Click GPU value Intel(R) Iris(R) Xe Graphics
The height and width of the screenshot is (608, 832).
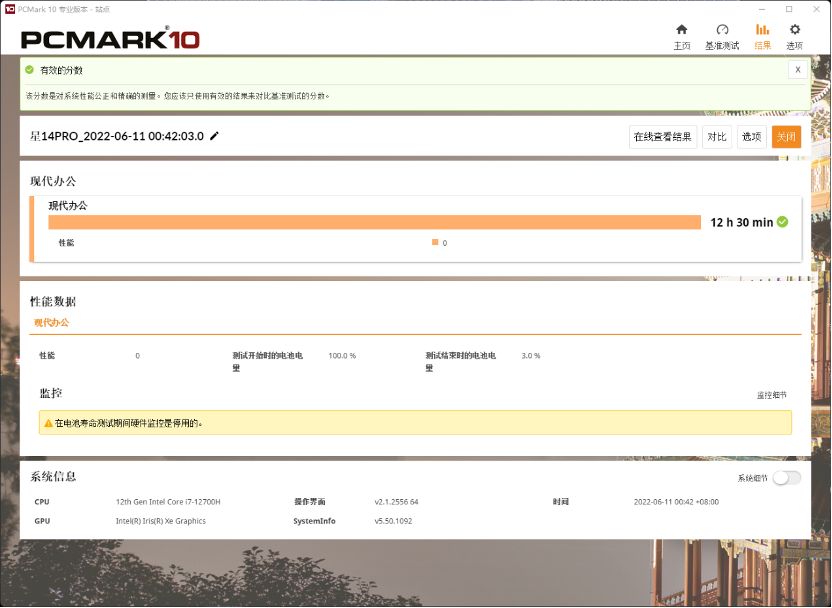click(x=161, y=521)
